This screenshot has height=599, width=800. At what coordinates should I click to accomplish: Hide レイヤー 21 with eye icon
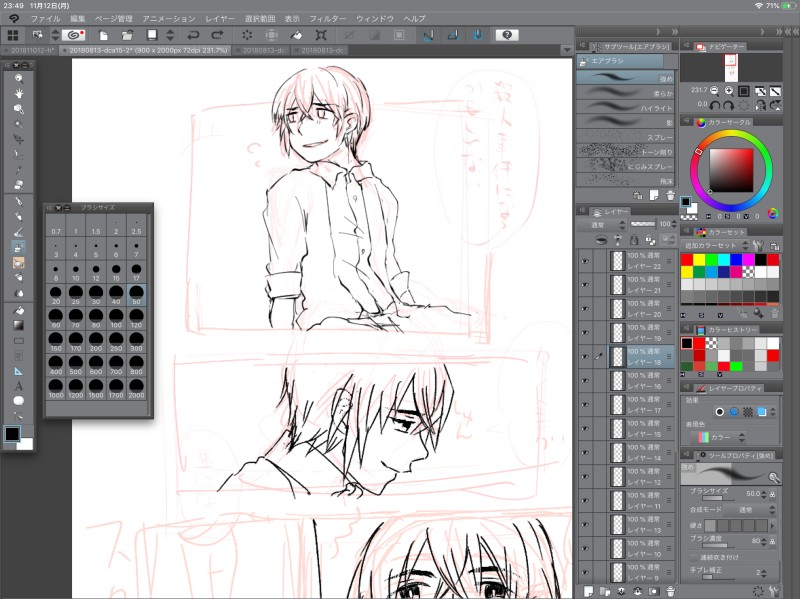585,285
